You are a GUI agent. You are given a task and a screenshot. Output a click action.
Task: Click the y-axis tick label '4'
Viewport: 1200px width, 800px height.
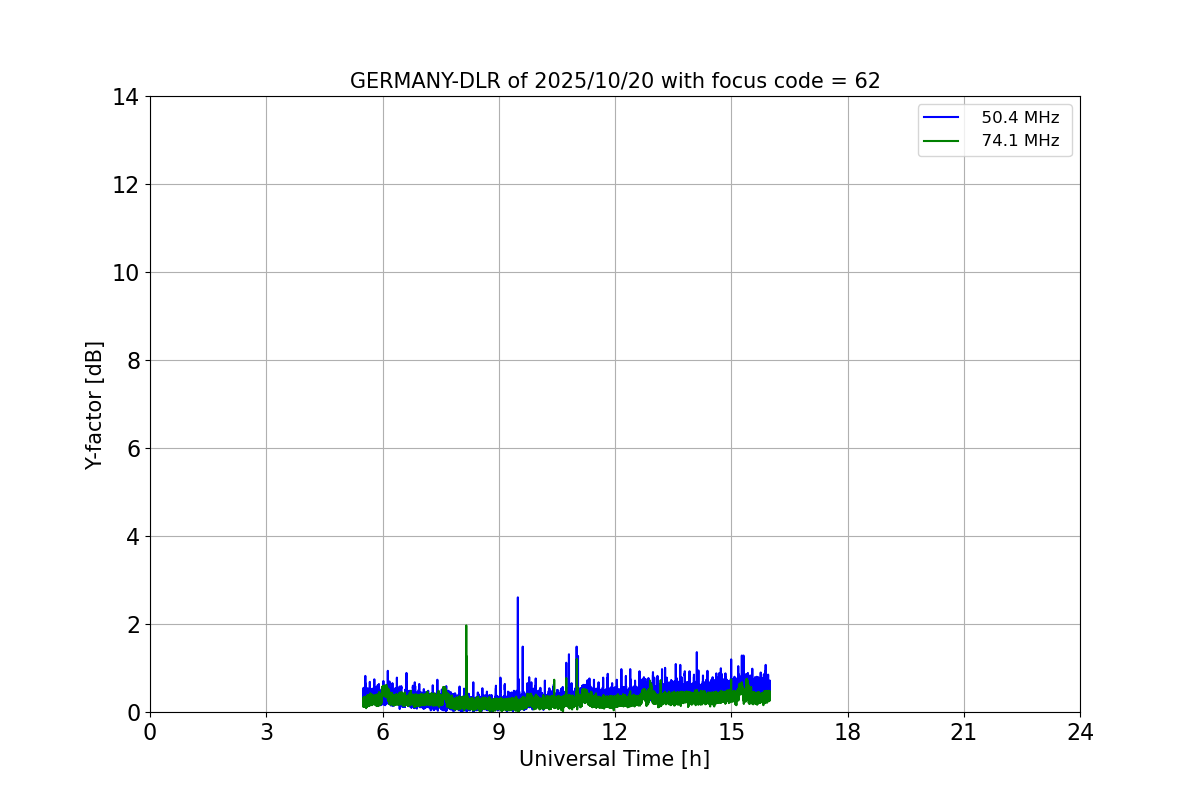pos(132,537)
